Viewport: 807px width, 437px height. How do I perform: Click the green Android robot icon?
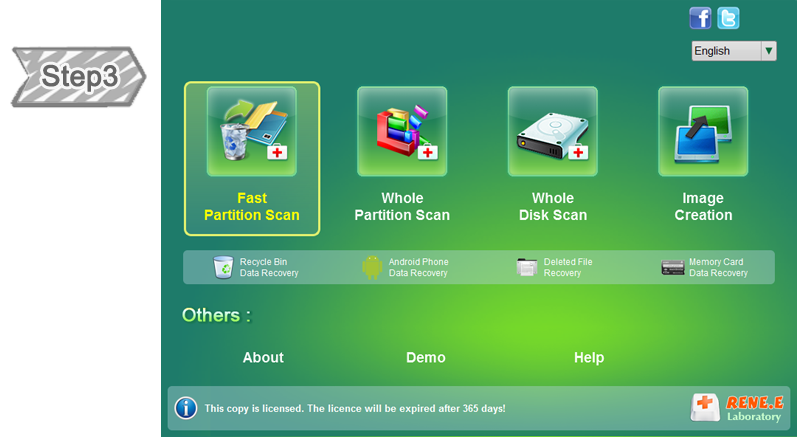pyautogui.click(x=372, y=267)
